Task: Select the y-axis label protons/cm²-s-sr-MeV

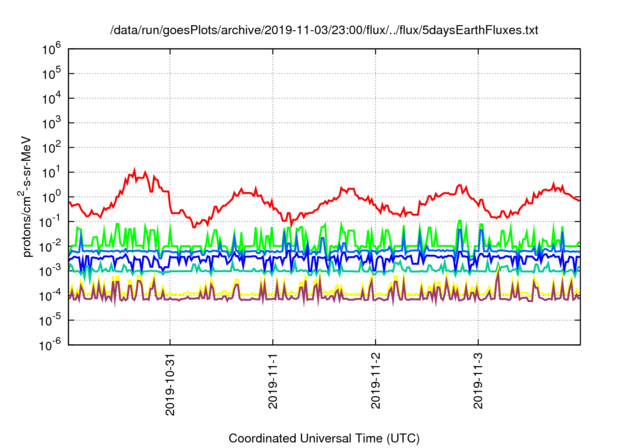Action: pos(25,195)
